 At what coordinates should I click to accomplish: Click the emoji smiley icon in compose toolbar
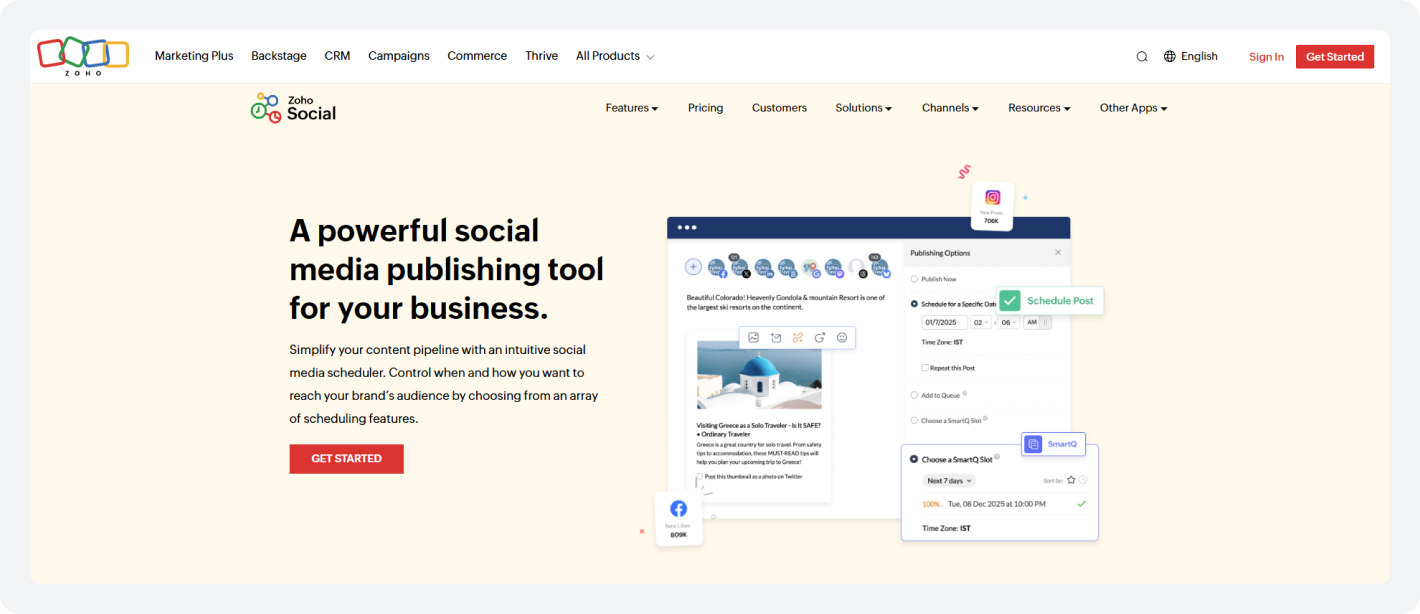coord(842,338)
